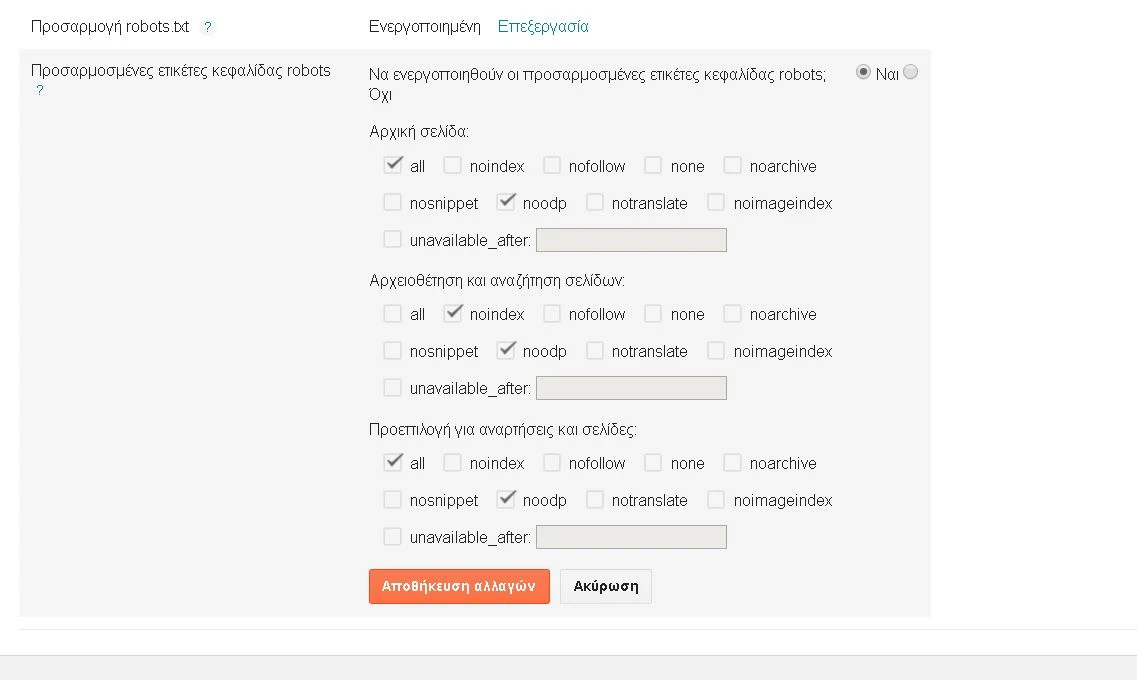This screenshot has width=1137, height=680.
Task: Enable 'none' under Προεπιλογή για αναρτήσεις και σελίδες
Action: click(654, 462)
